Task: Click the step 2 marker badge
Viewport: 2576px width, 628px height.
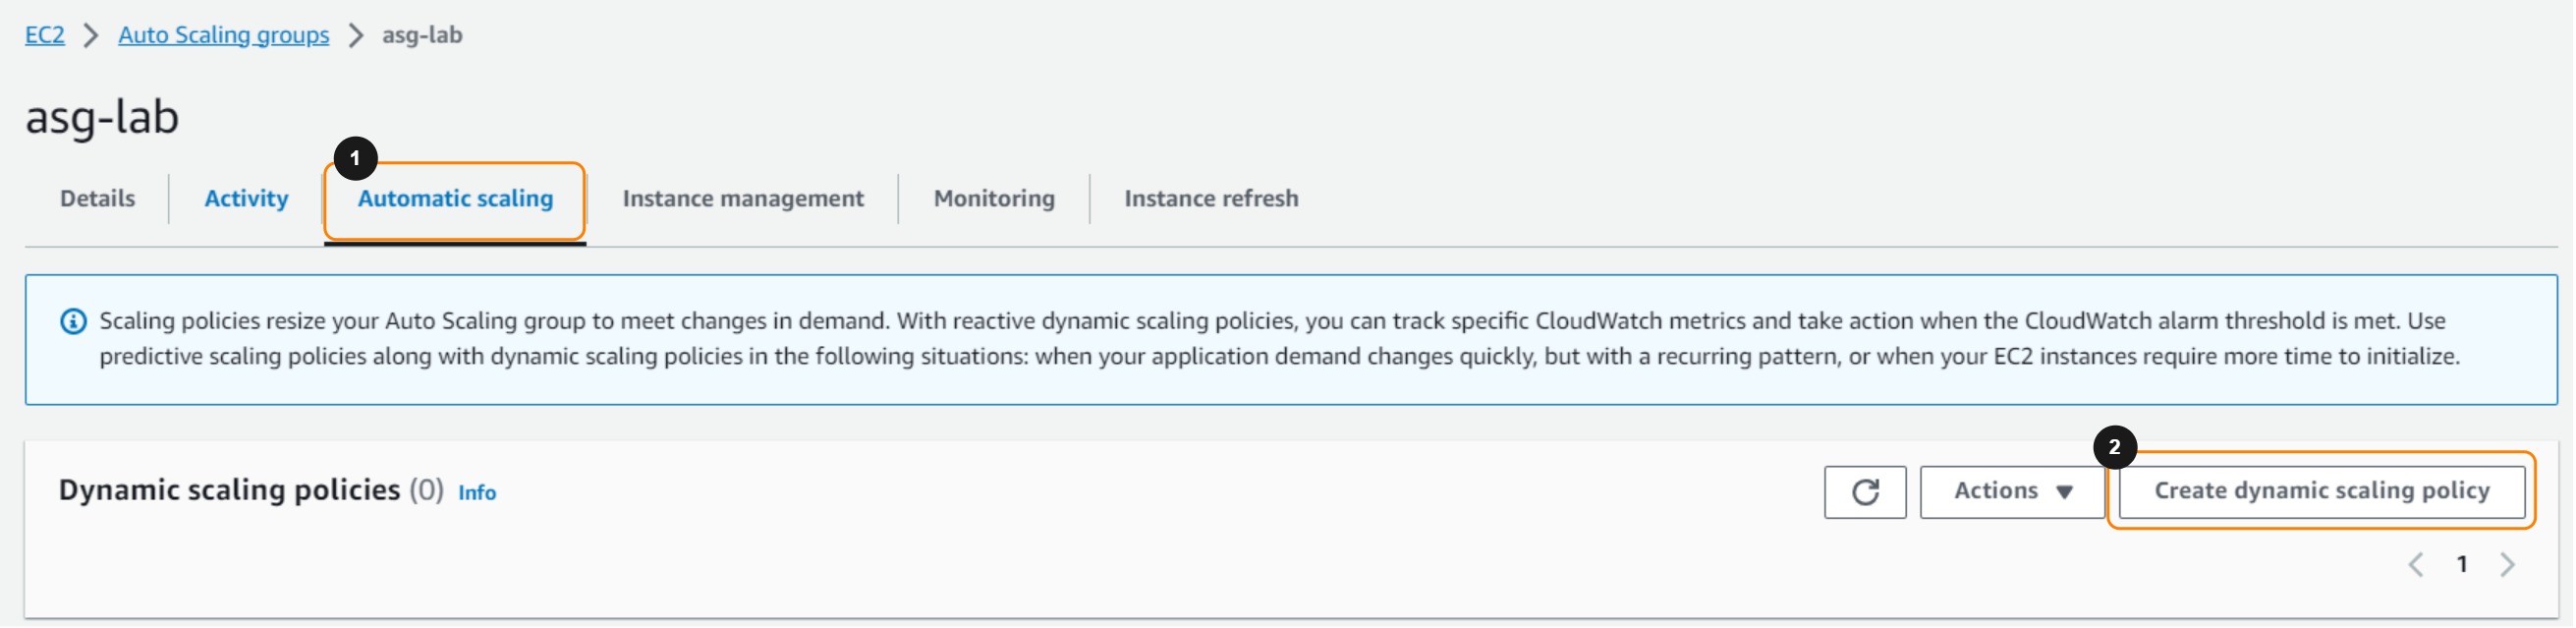Action: [x=2114, y=447]
